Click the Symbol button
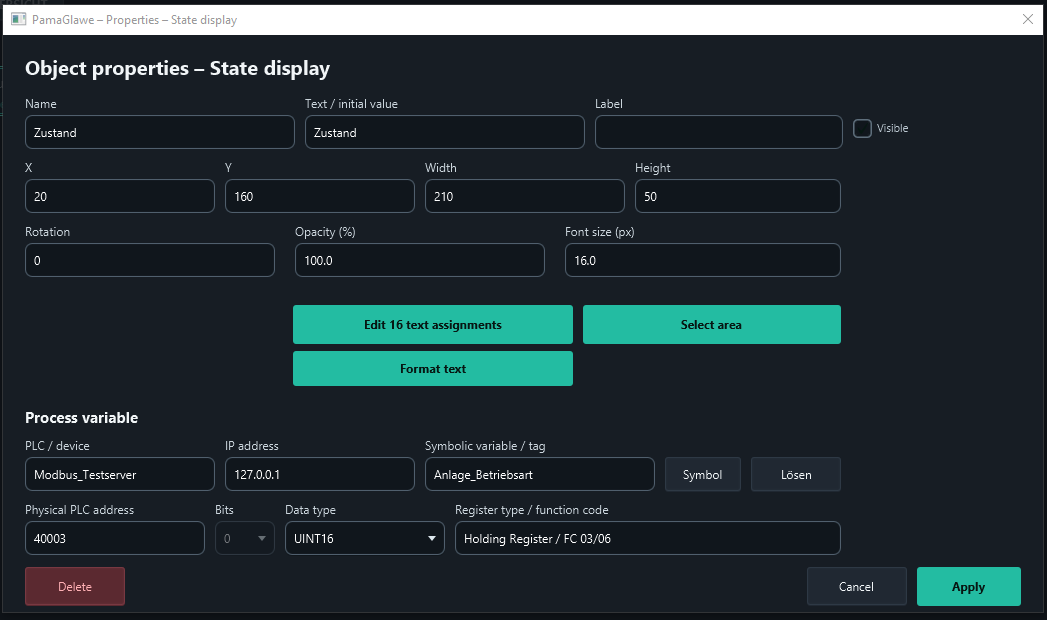The height and width of the screenshot is (620, 1047). pyautogui.click(x=702, y=475)
